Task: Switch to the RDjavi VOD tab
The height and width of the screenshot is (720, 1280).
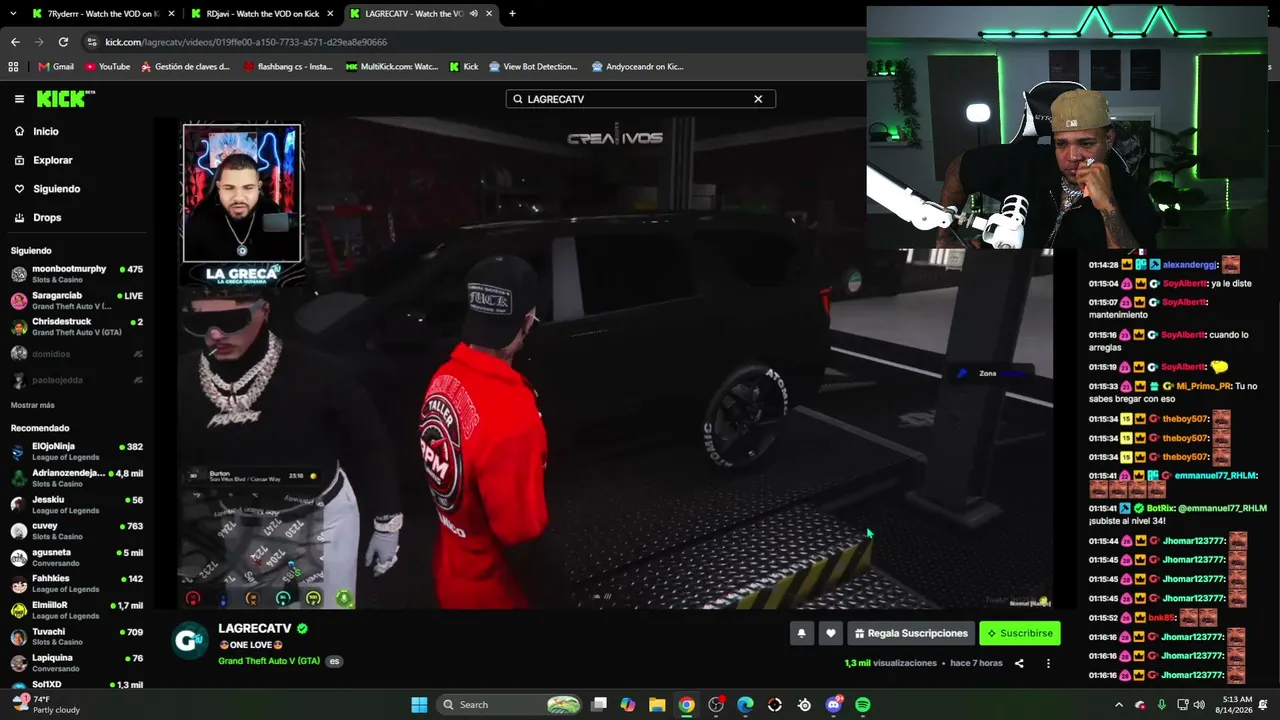Action: (260, 14)
